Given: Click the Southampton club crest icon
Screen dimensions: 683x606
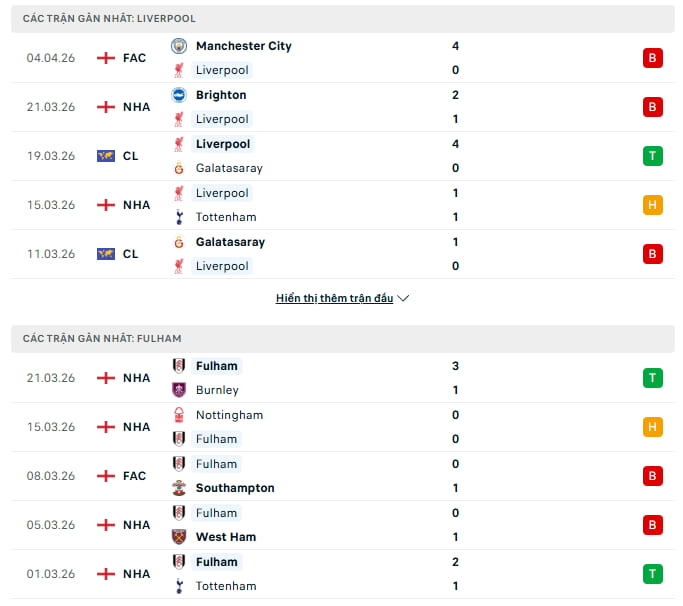Looking at the screenshot, I should 179,488.
